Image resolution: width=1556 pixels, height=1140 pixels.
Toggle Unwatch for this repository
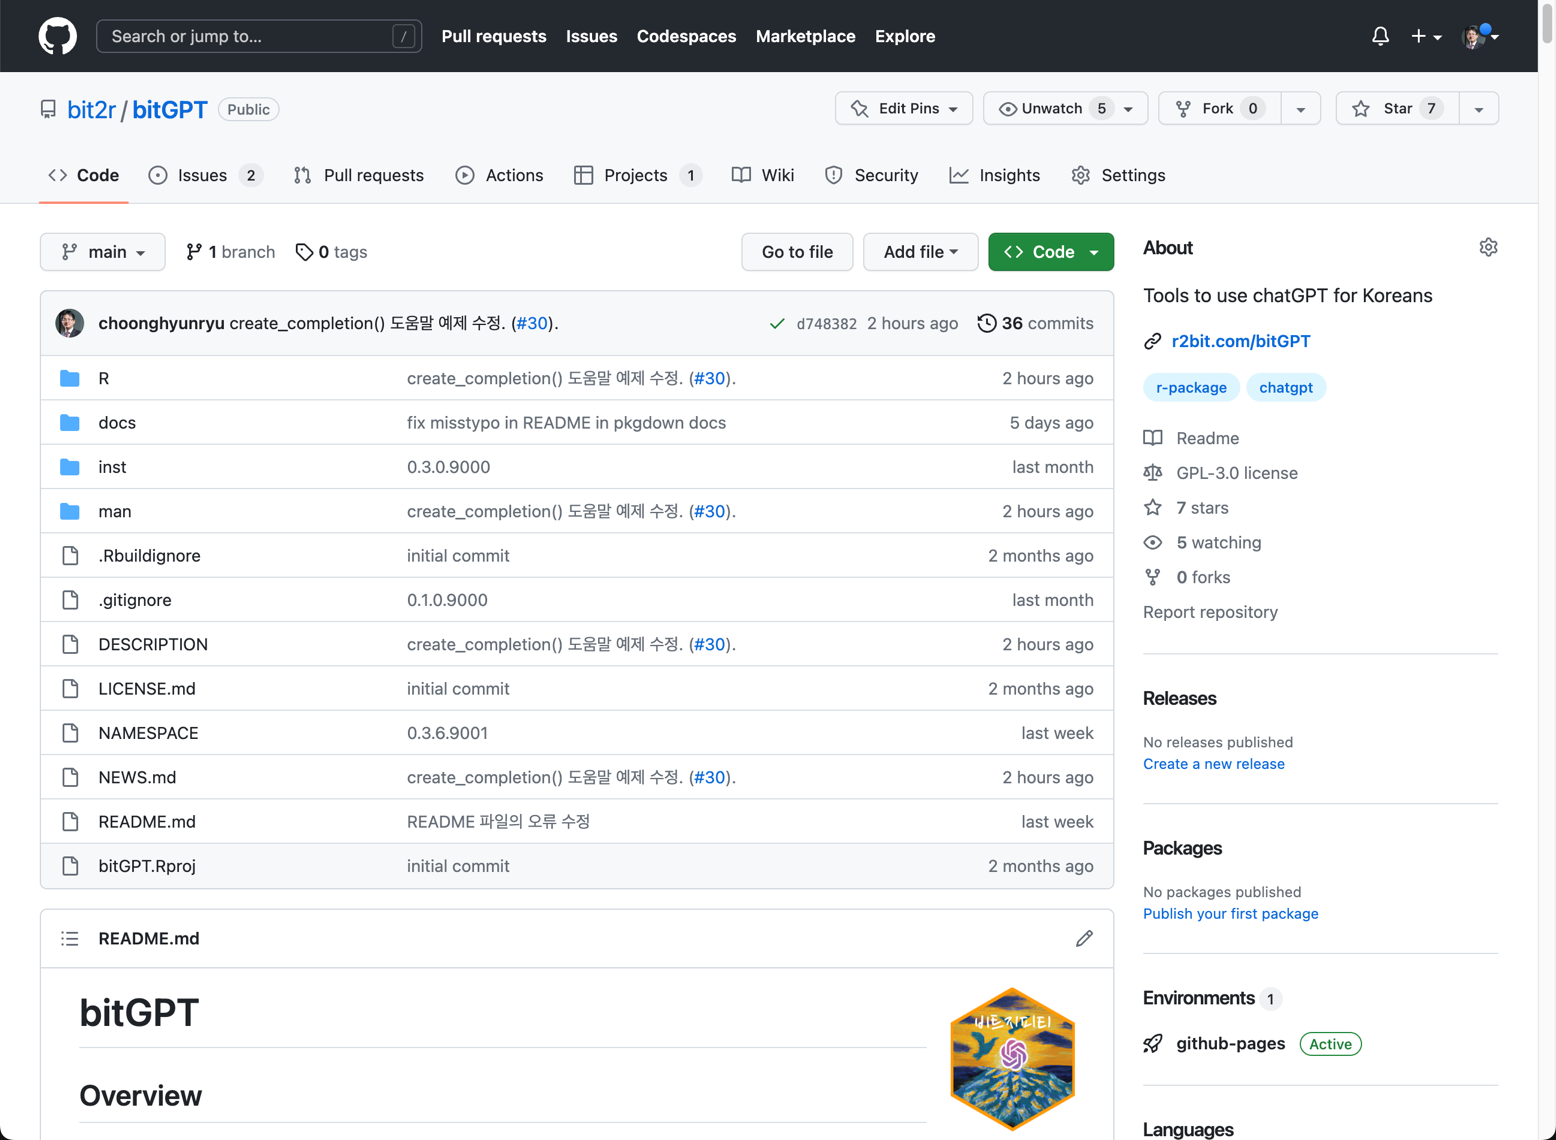1053,108
